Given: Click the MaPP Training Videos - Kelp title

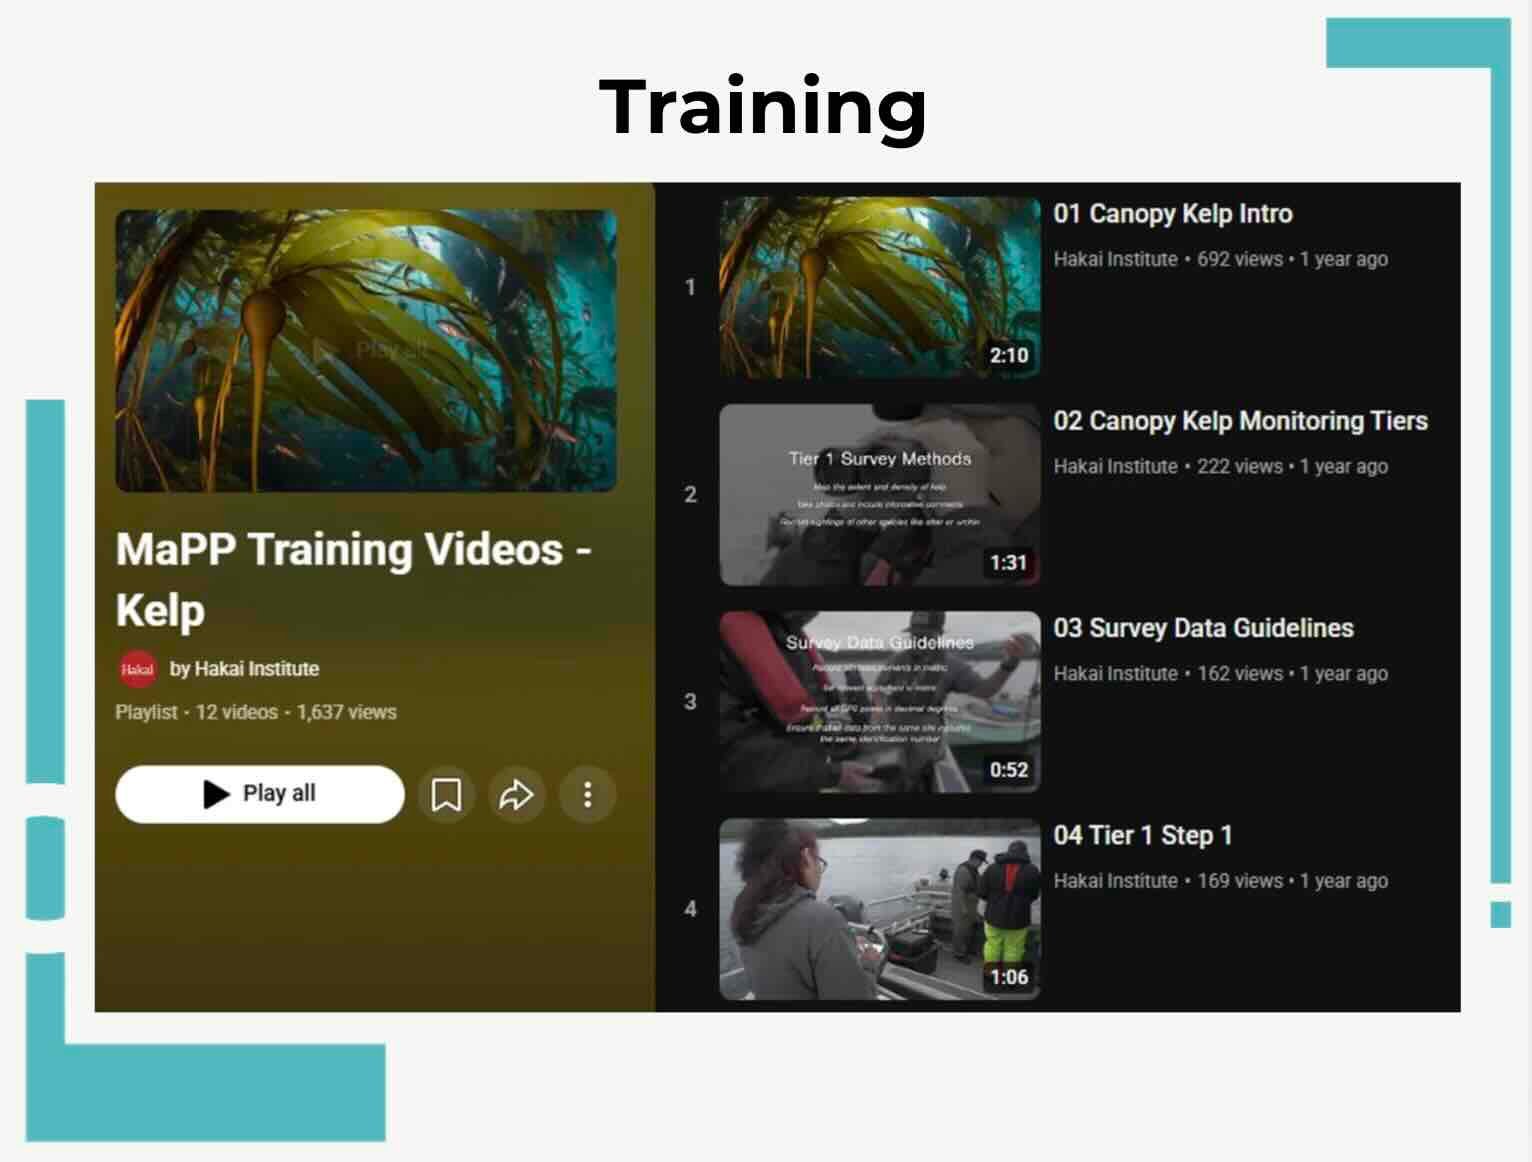Looking at the screenshot, I should coord(354,580).
